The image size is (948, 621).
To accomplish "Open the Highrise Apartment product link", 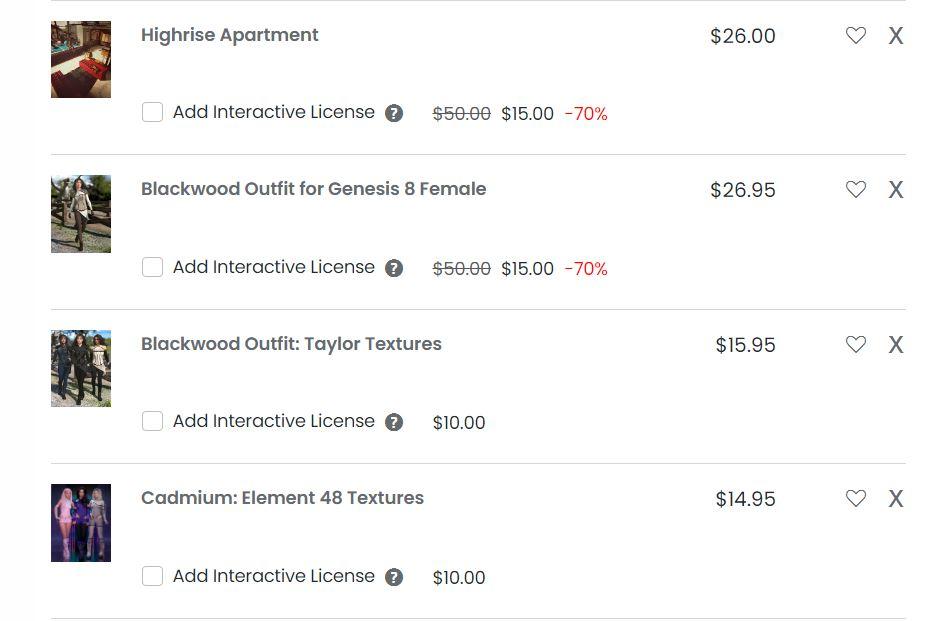I will pyautogui.click(x=229, y=35).
